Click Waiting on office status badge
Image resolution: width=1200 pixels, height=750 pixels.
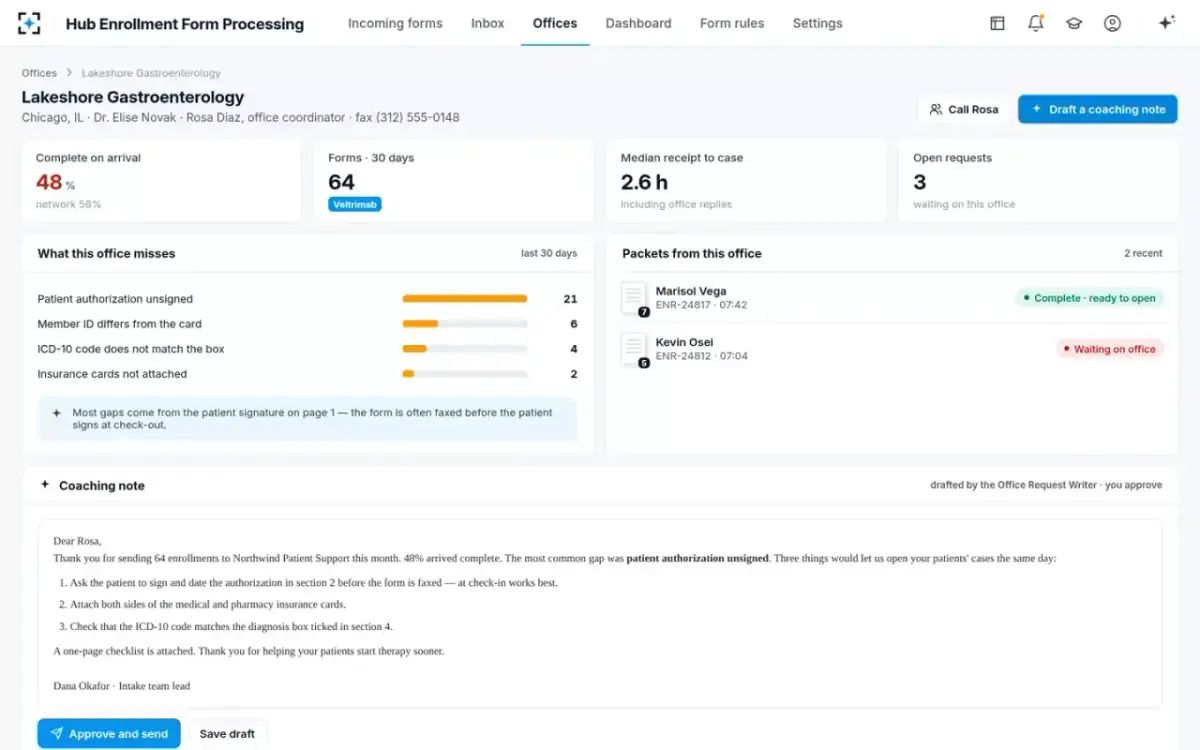pyautogui.click(x=1110, y=349)
